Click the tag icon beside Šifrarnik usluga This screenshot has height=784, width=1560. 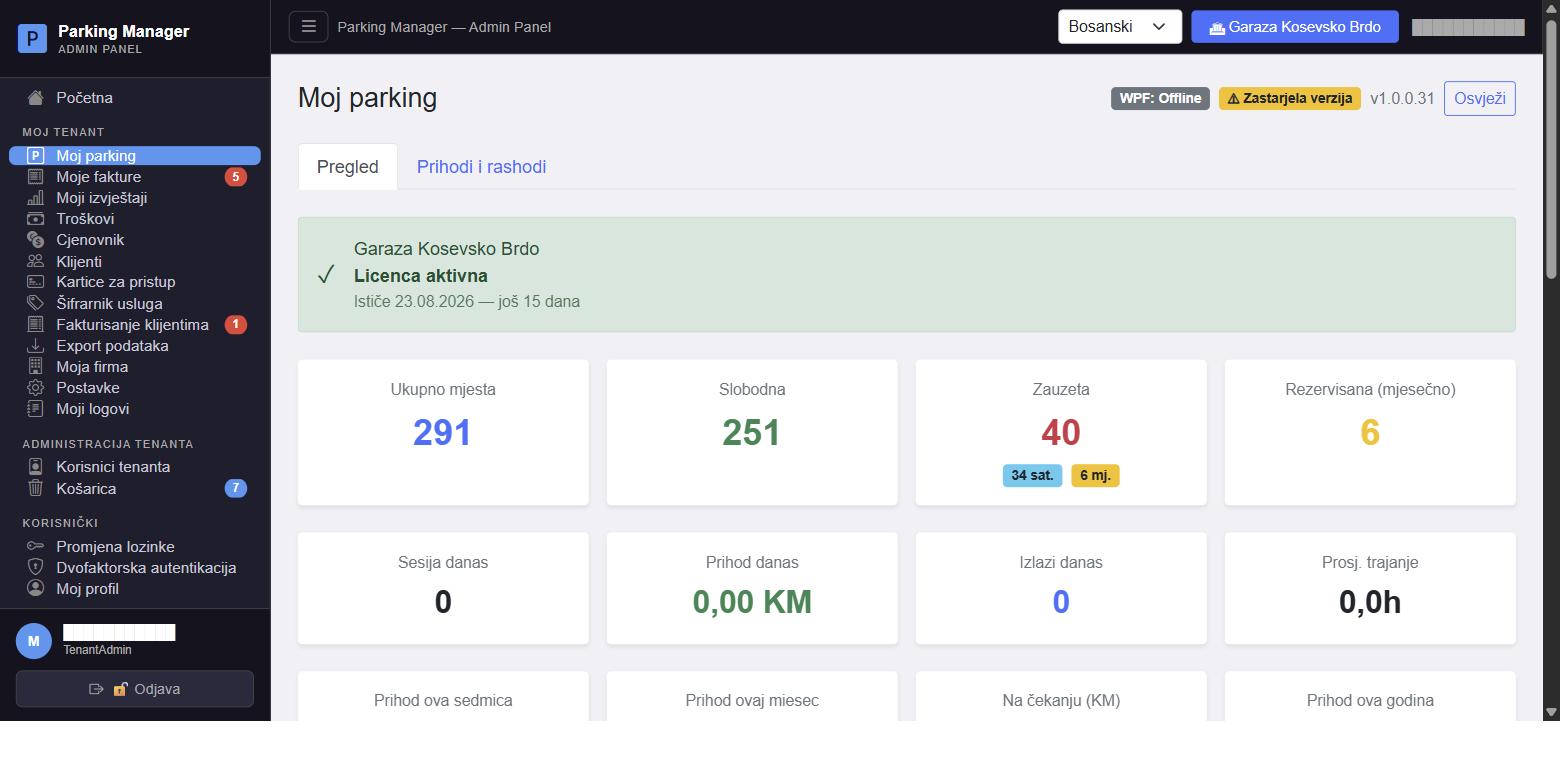[x=36, y=303]
